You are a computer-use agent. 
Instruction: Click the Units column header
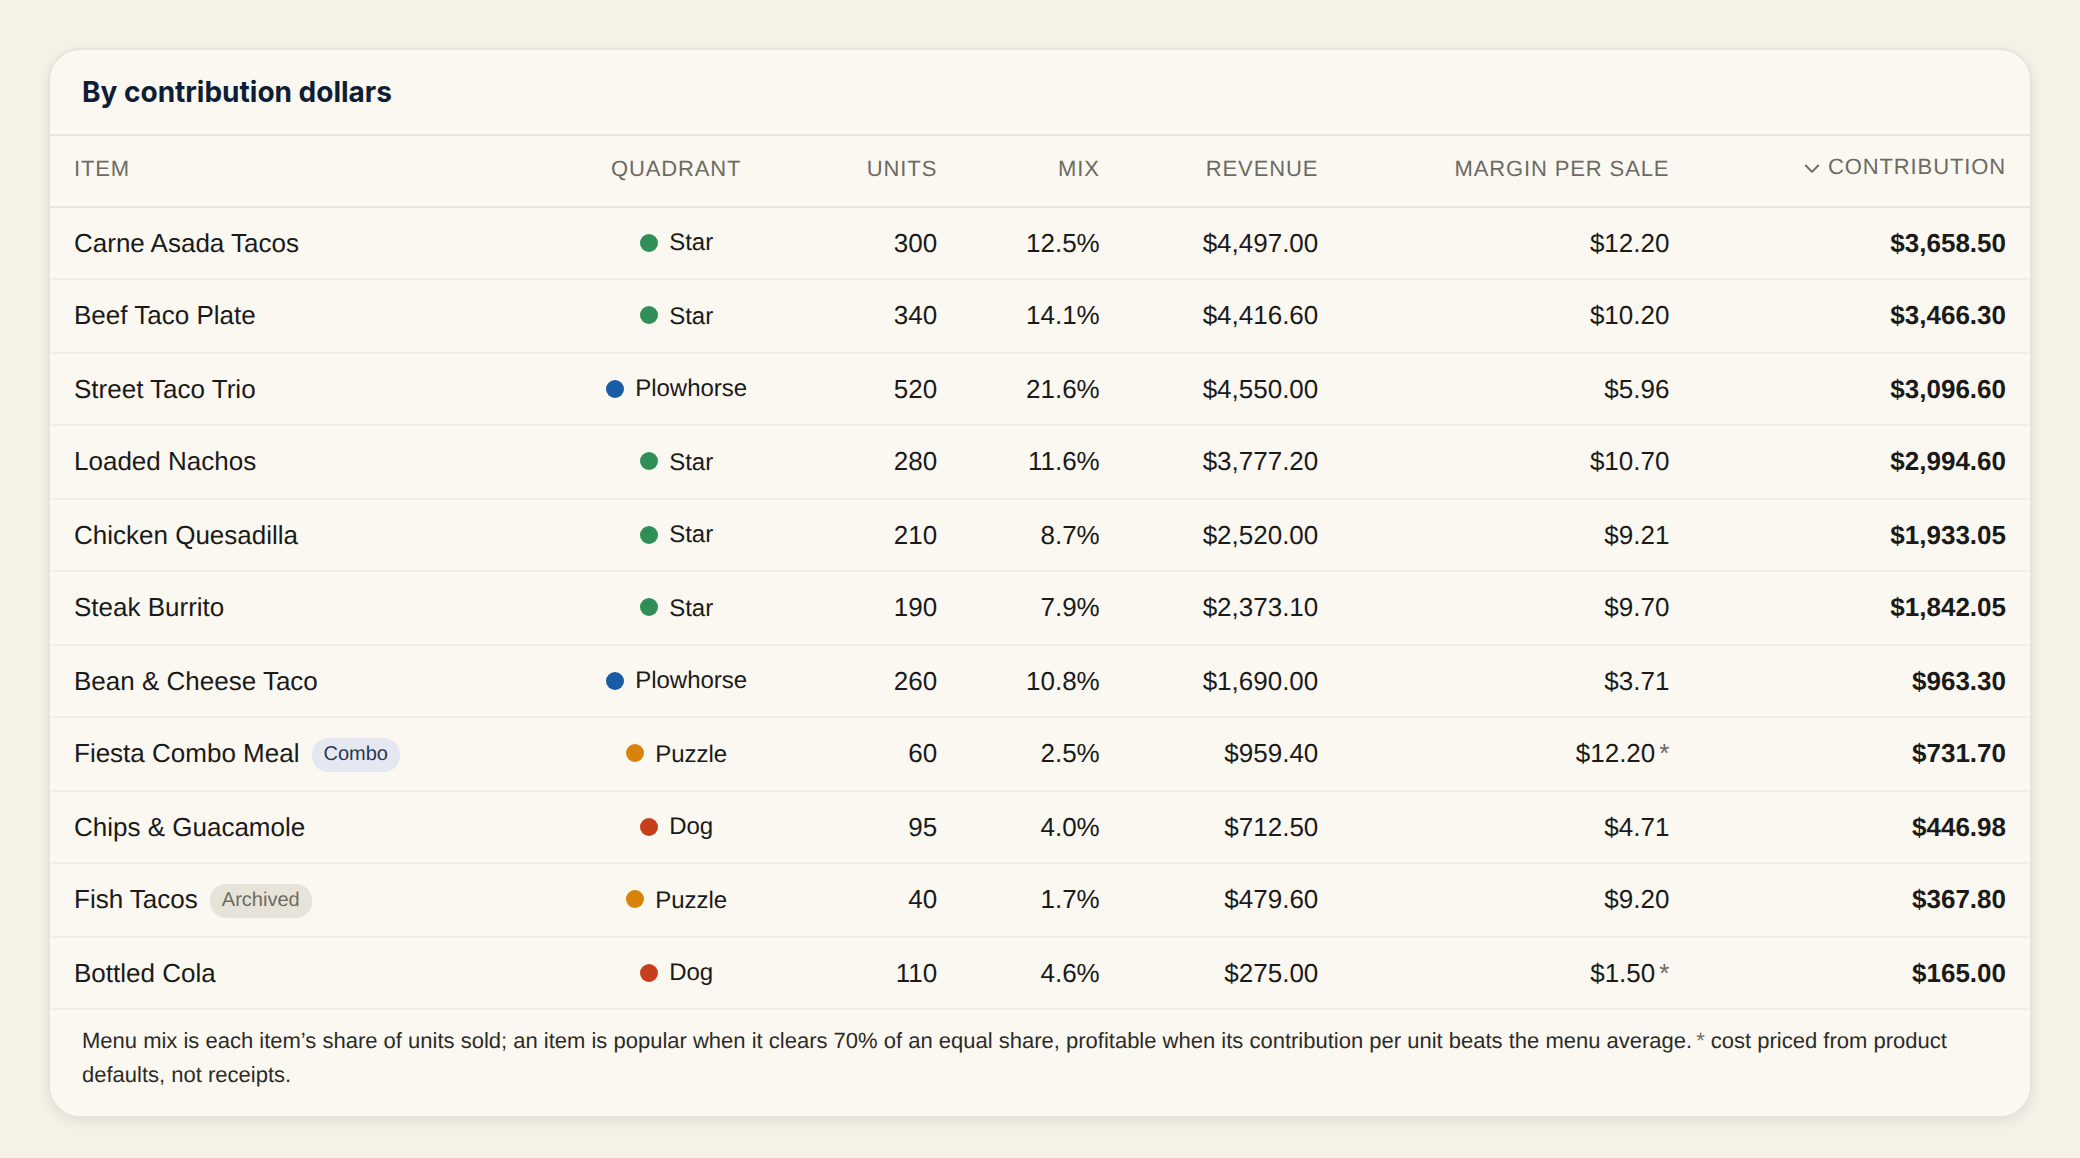pyautogui.click(x=901, y=168)
